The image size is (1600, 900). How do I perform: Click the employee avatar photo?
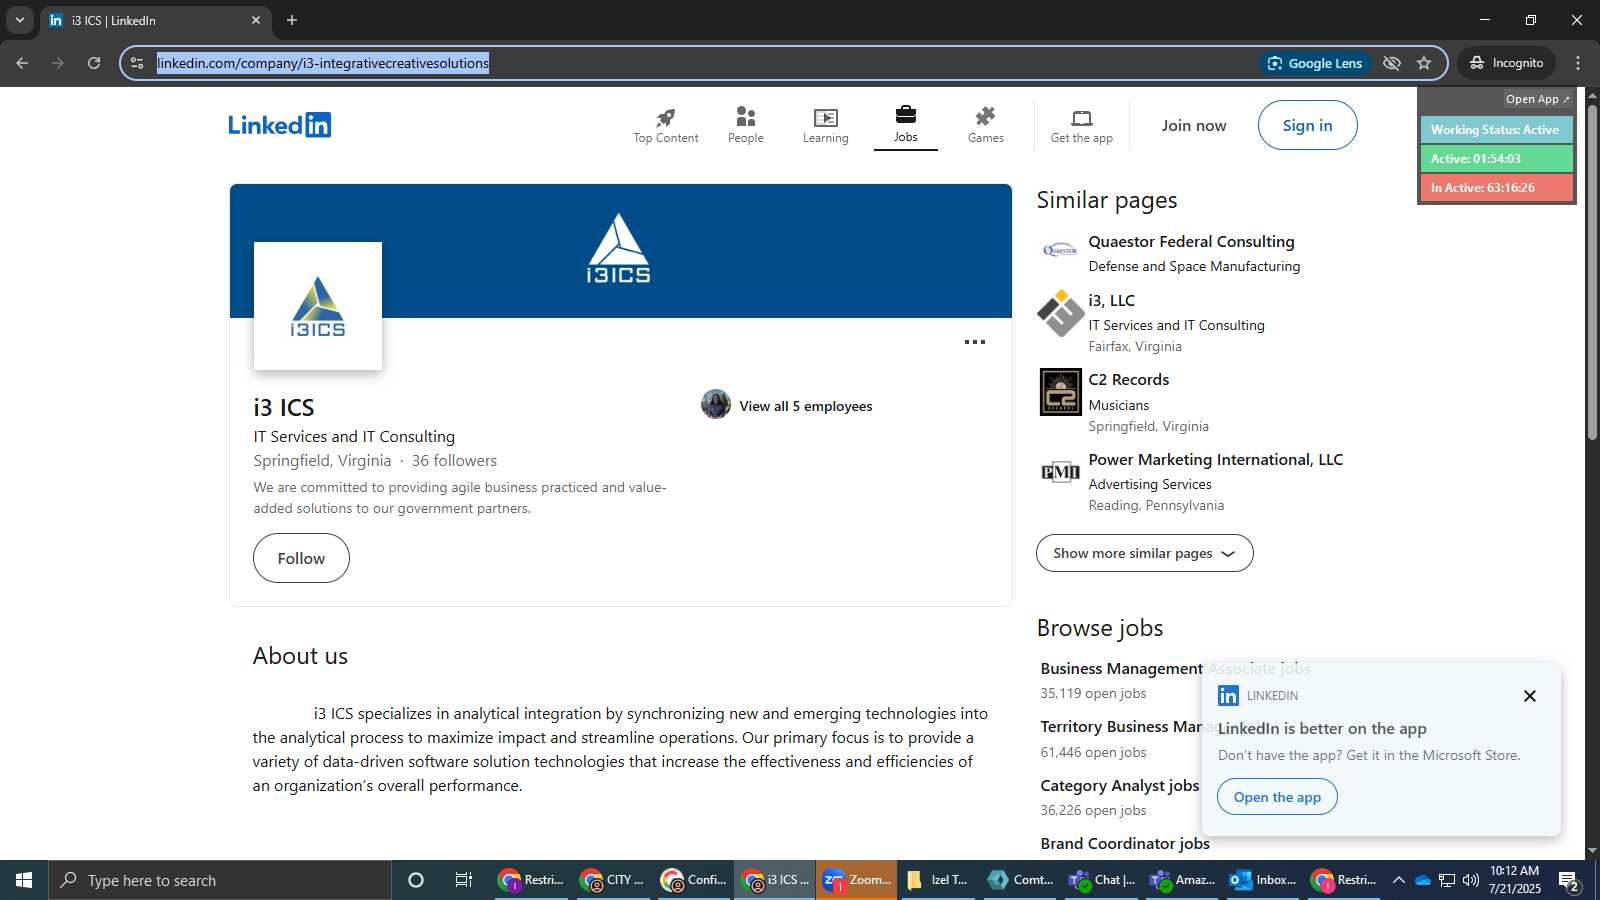click(716, 404)
